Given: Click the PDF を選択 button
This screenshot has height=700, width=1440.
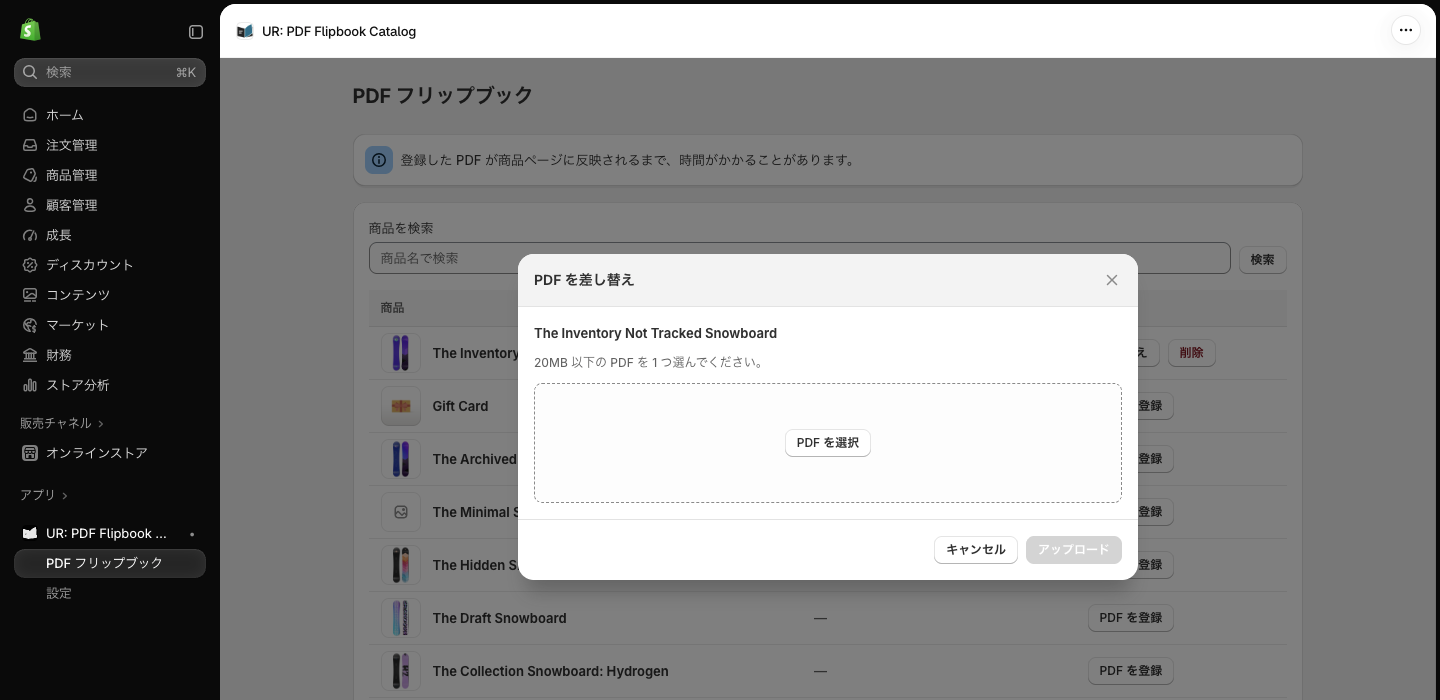Looking at the screenshot, I should tap(828, 443).
